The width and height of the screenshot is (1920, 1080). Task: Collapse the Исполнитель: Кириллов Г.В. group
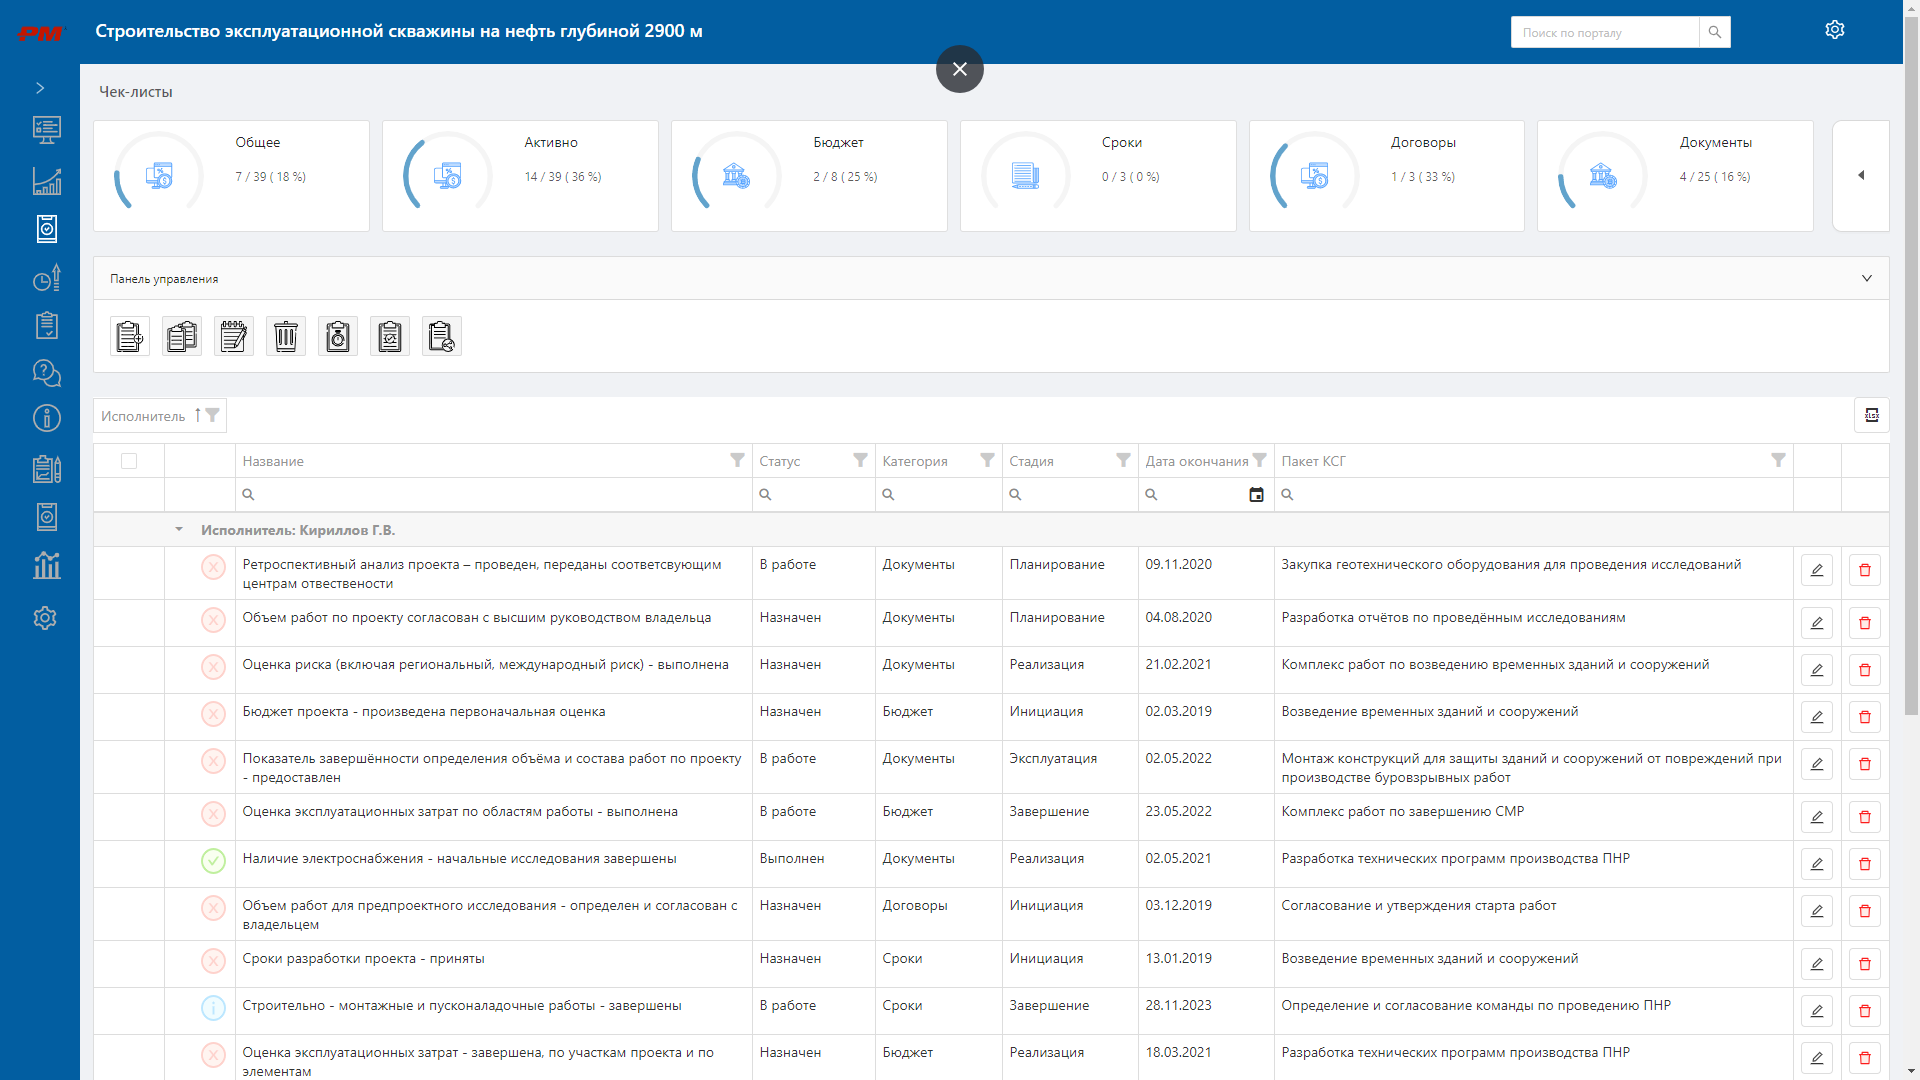(179, 530)
